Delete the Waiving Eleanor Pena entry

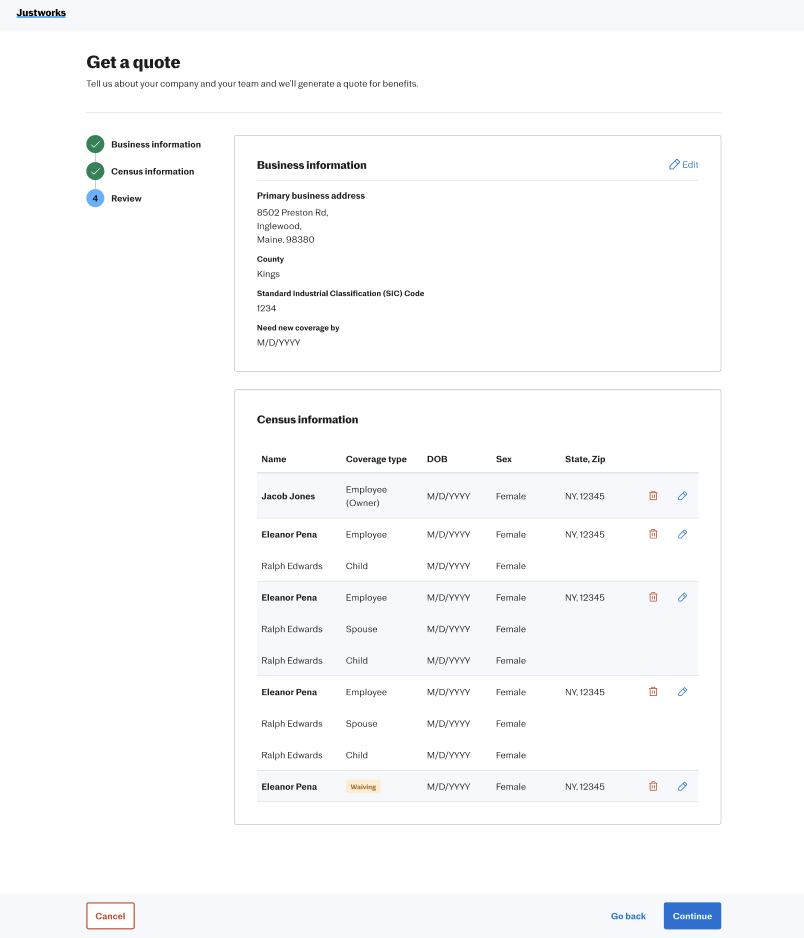[653, 787]
